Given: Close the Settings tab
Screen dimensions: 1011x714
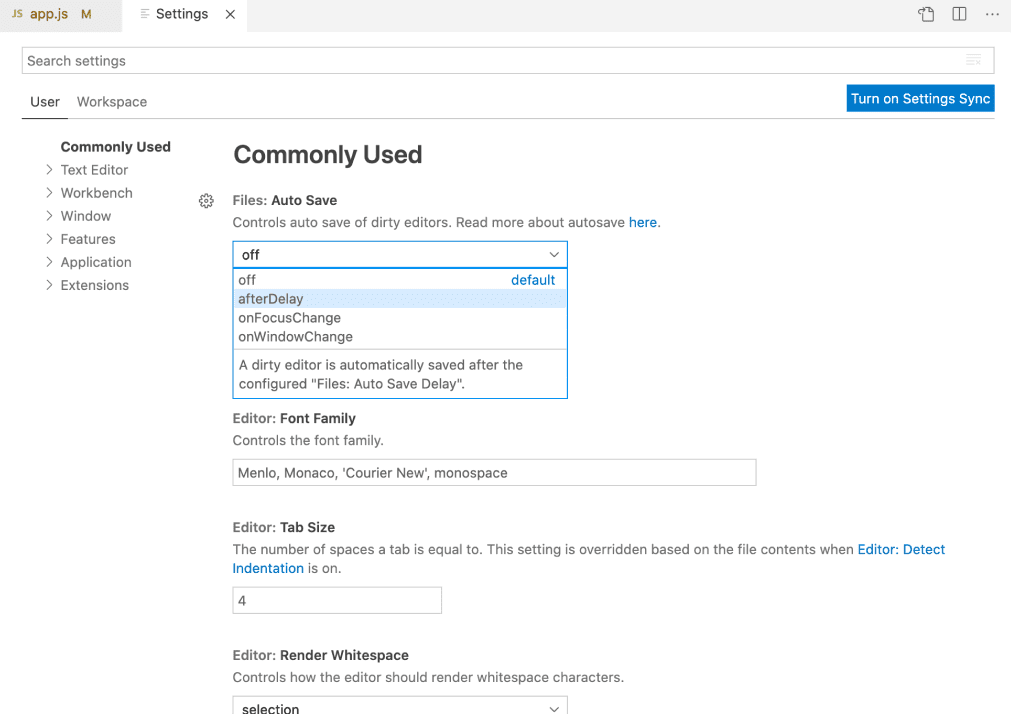Looking at the screenshot, I should tap(231, 15).
